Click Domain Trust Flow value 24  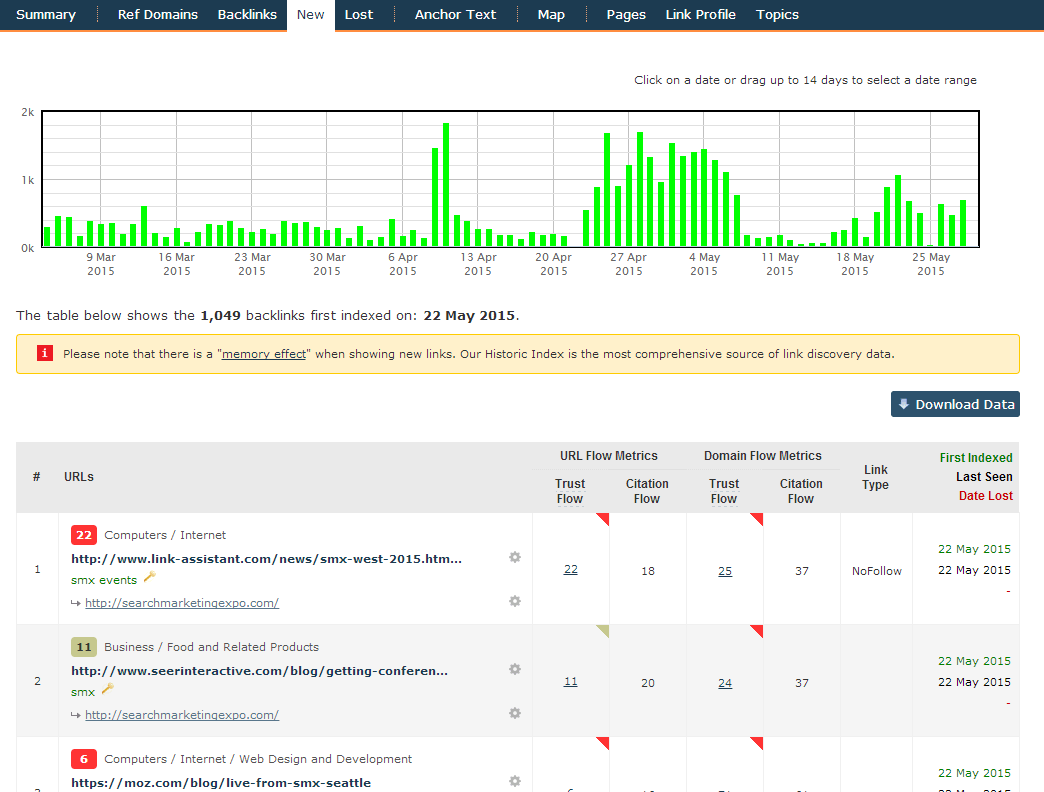(x=725, y=684)
